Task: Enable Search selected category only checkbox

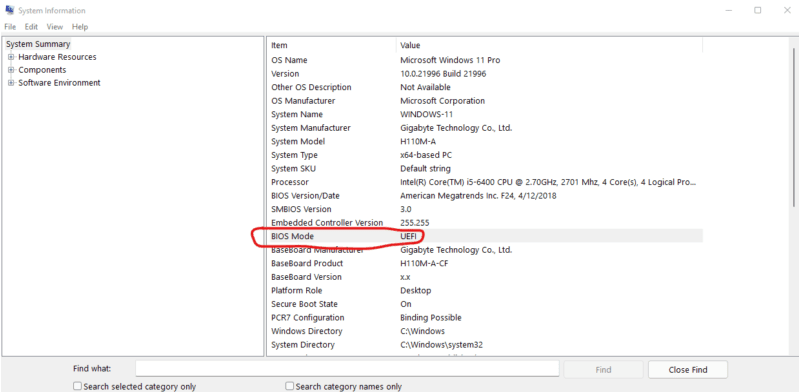Action: [77, 386]
